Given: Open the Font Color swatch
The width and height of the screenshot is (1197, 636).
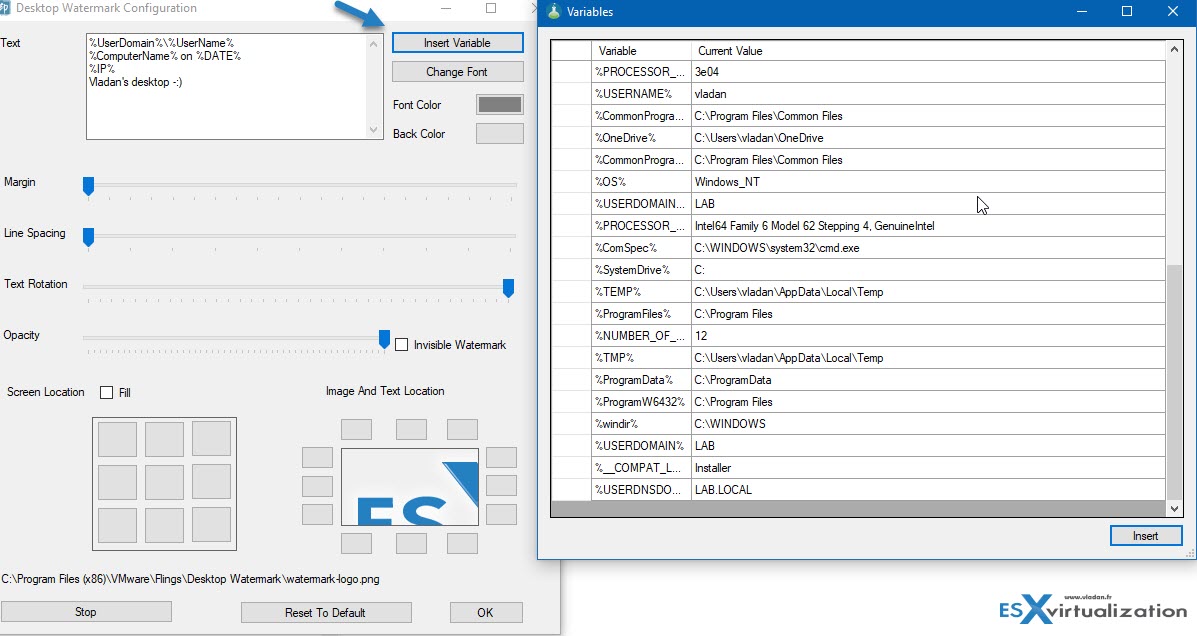Looking at the screenshot, I should click(499, 103).
